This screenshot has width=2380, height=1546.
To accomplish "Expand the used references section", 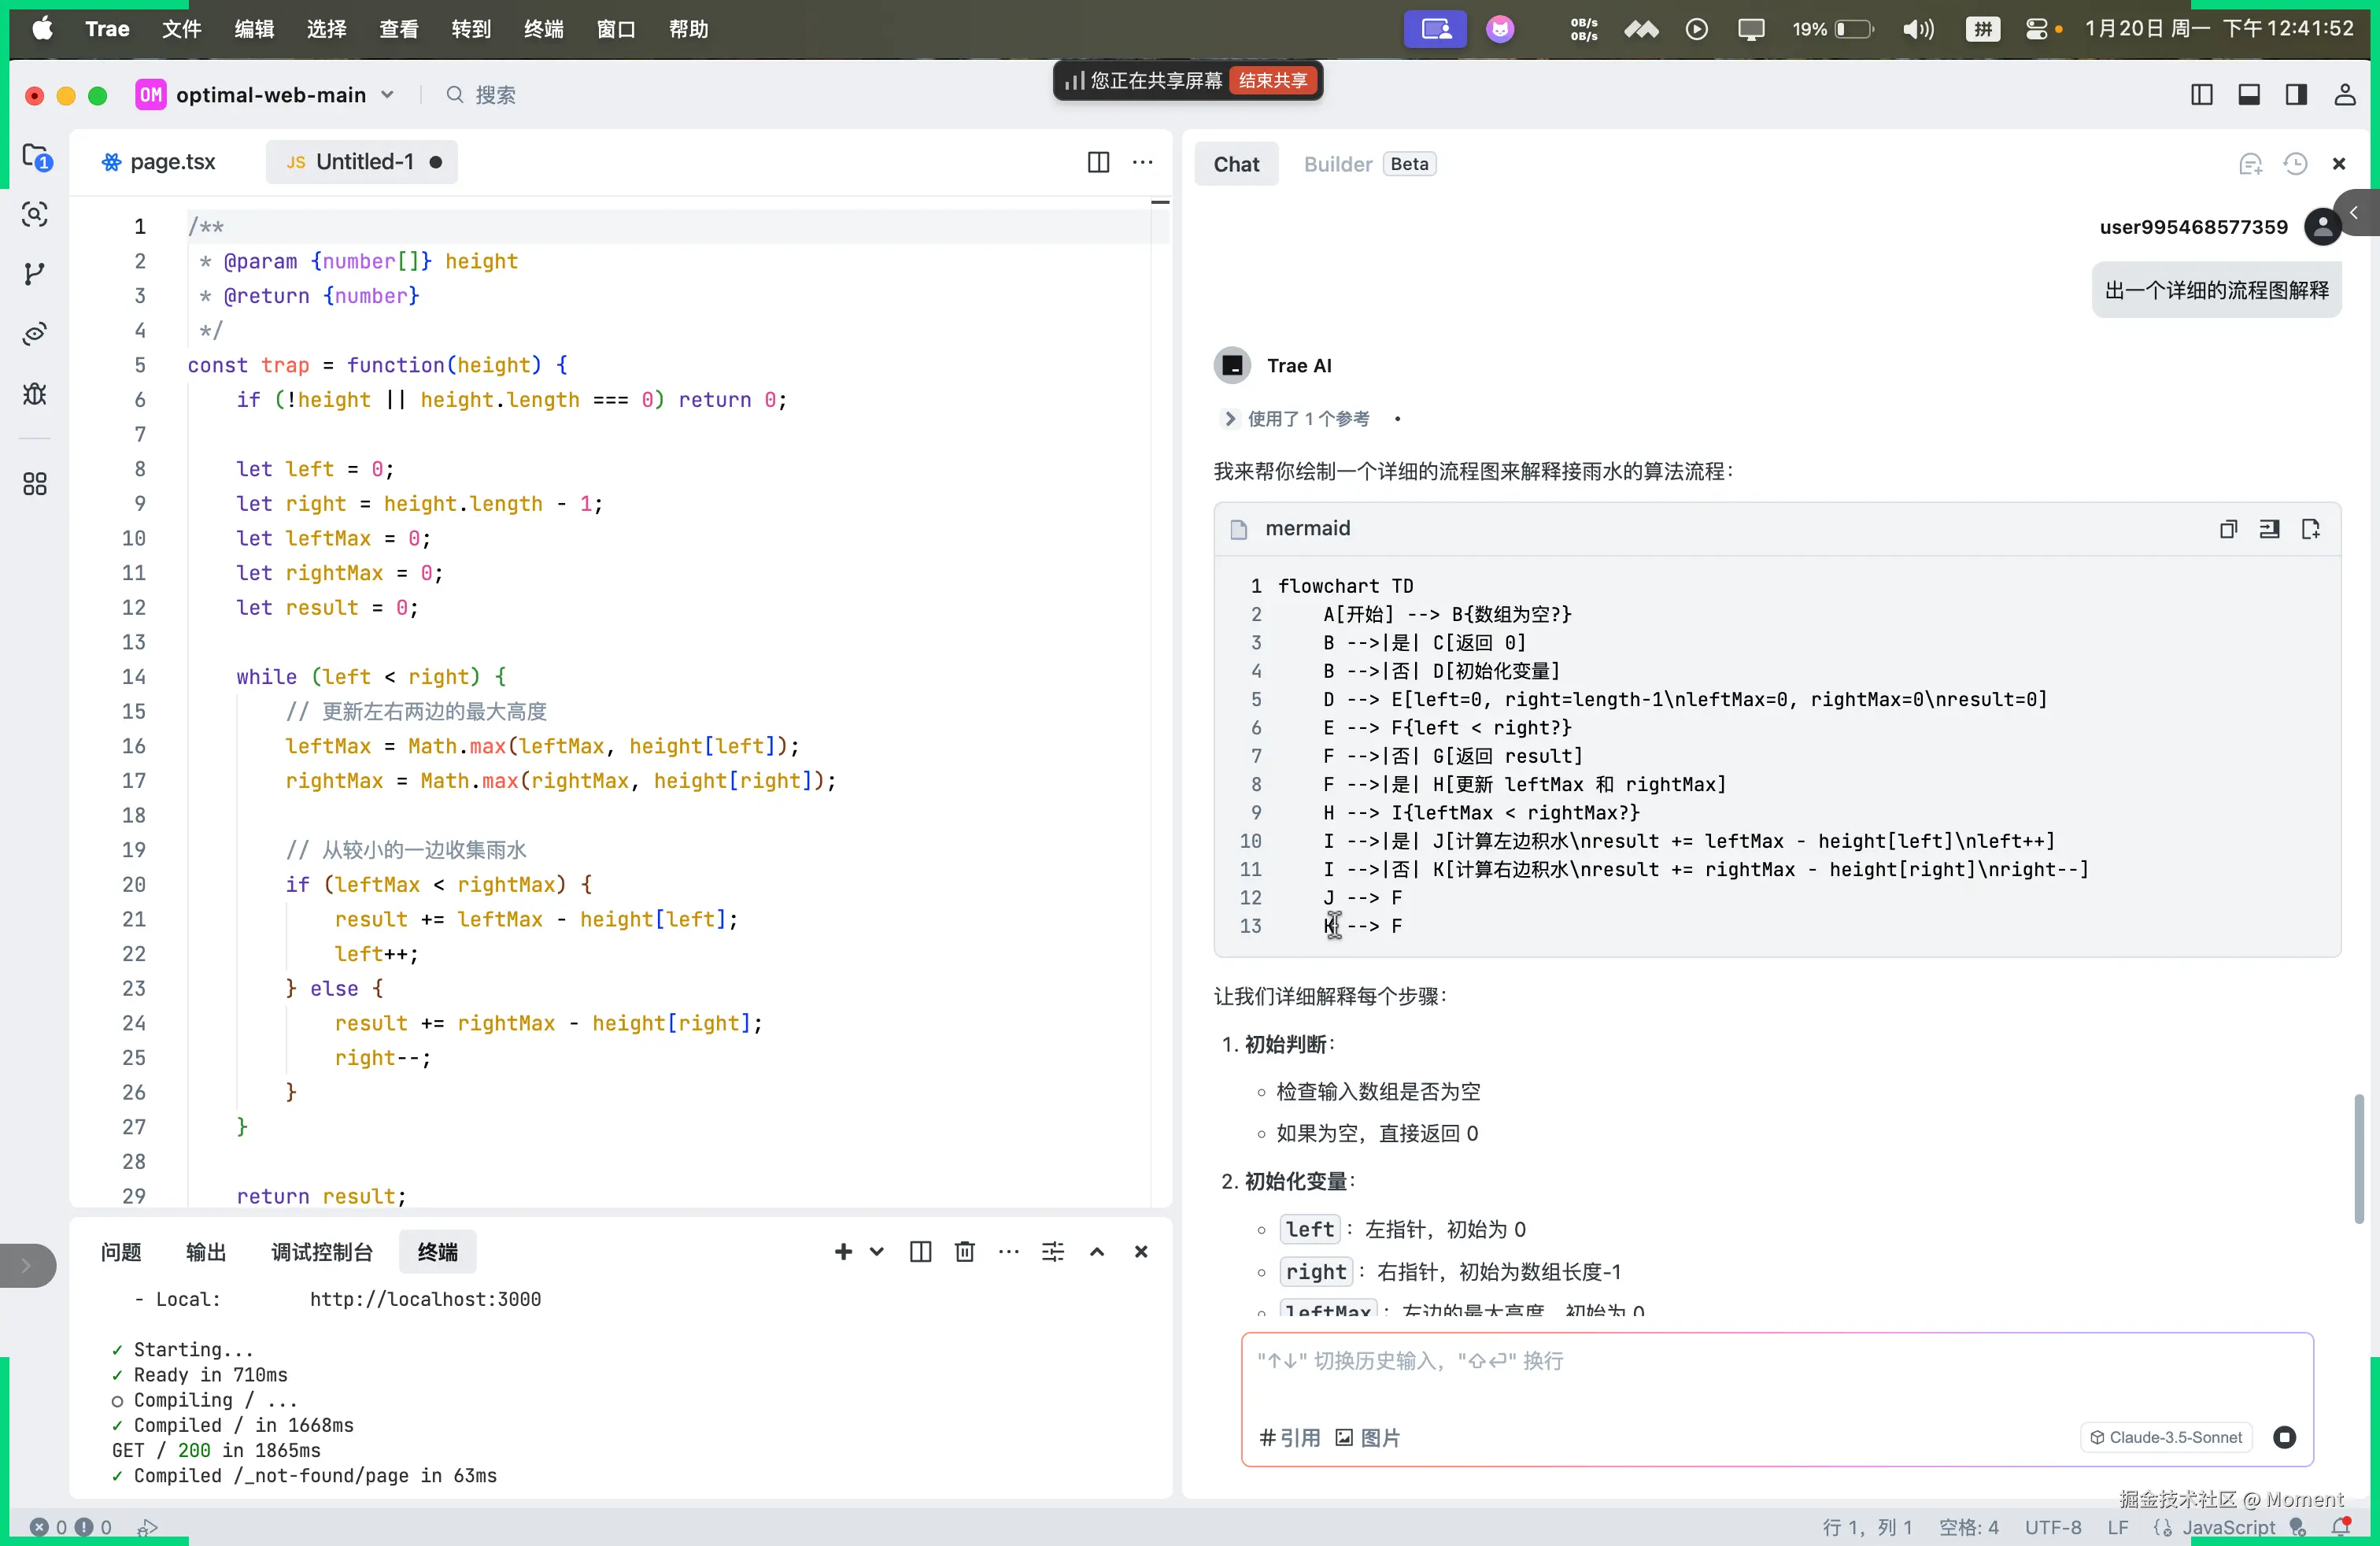I will click(1229, 419).
